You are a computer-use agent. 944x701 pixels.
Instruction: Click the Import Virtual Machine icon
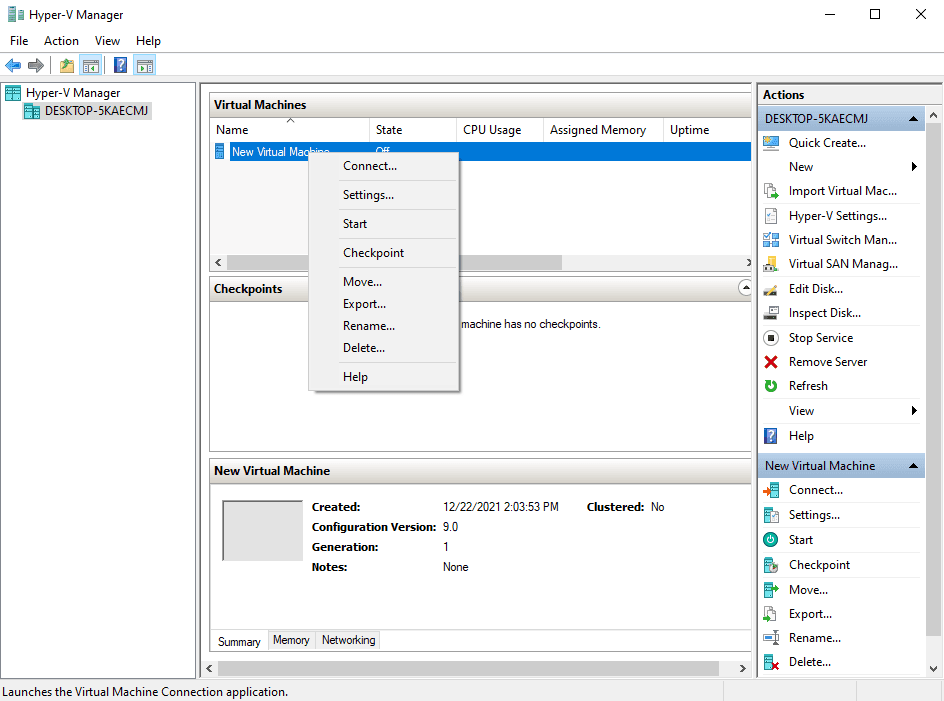(x=771, y=191)
